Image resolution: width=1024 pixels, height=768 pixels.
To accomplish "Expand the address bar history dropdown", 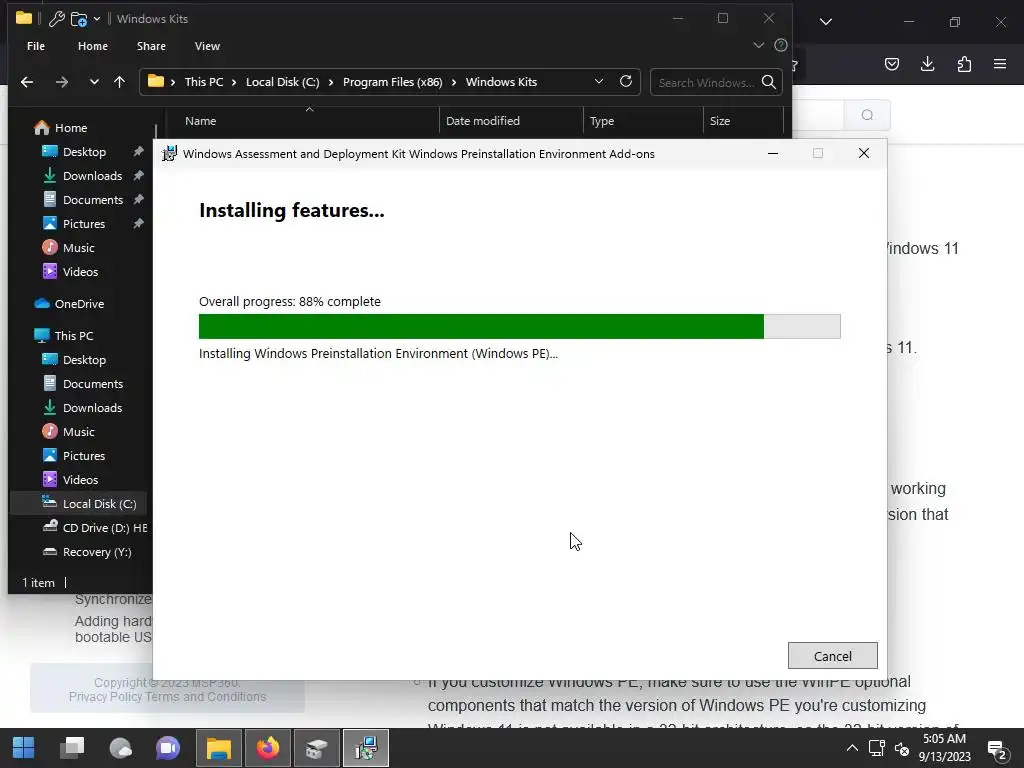I will pyautogui.click(x=599, y=82).
